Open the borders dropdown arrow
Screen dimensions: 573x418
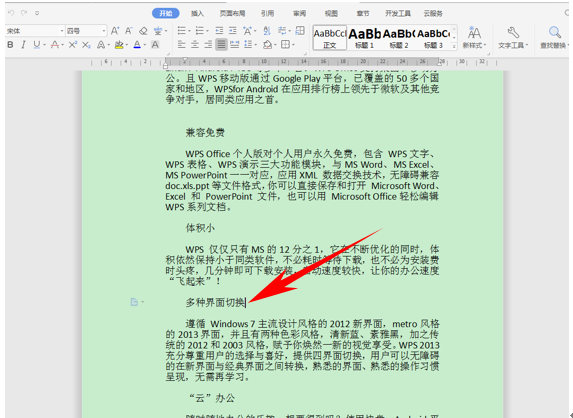pos(293,45)
